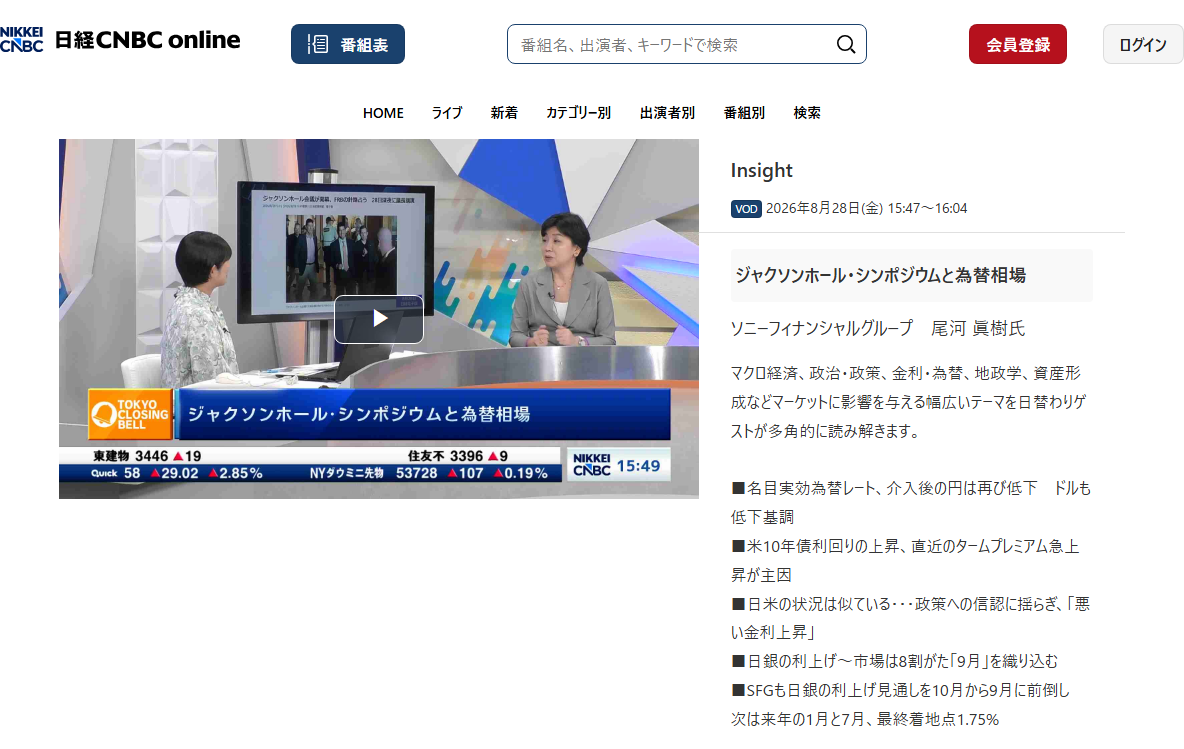Click guest name 尾河 眞樹氏 text
The height and width of the screenshot is (749, 1184).
pos(978,328)
